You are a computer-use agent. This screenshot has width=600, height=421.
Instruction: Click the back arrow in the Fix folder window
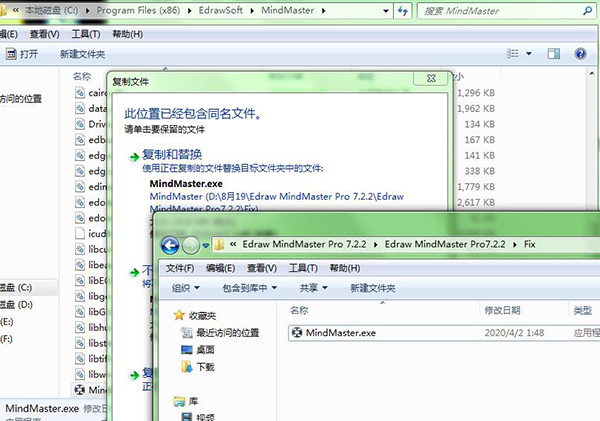[x=170, y=245]
